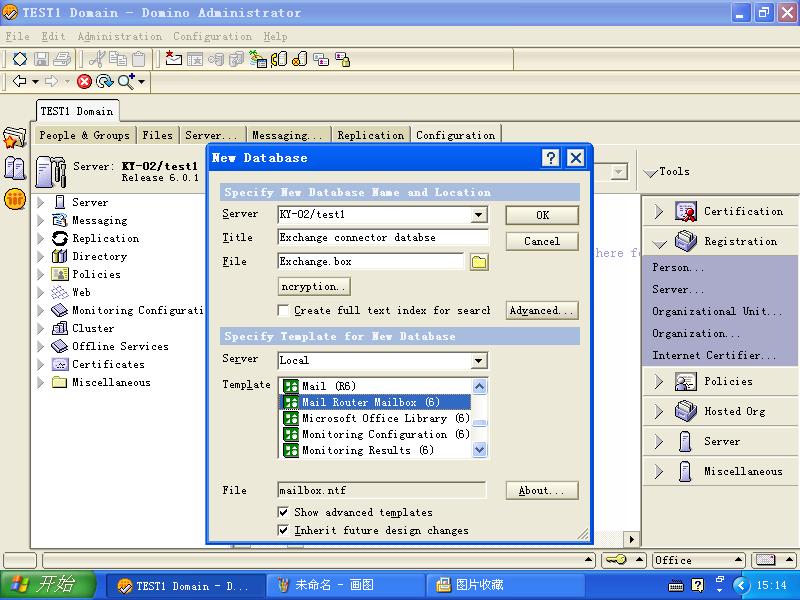Select Offline Services in the tree
This screenshot has height=600, width=800.
pos(120,346)
